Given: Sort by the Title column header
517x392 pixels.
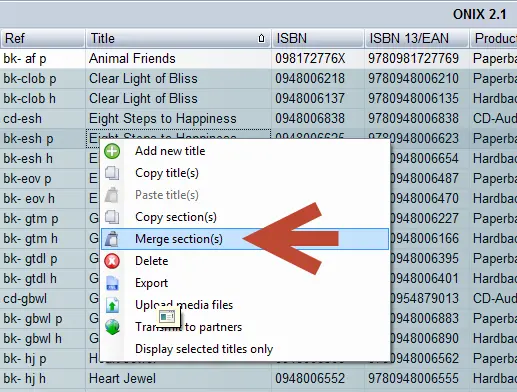Looking at the screenshot, I should (178, 38).
